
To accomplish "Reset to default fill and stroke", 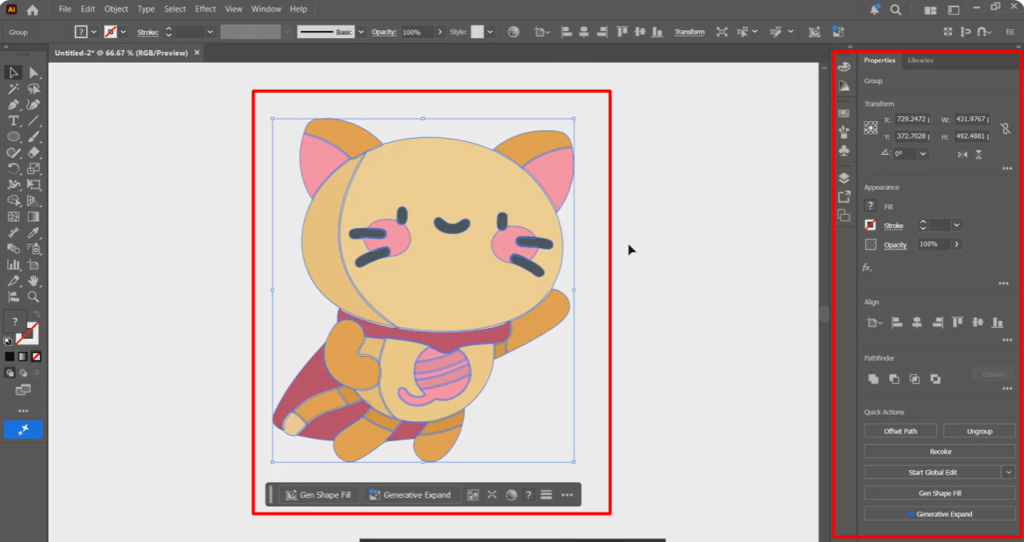I will [8, 341].
